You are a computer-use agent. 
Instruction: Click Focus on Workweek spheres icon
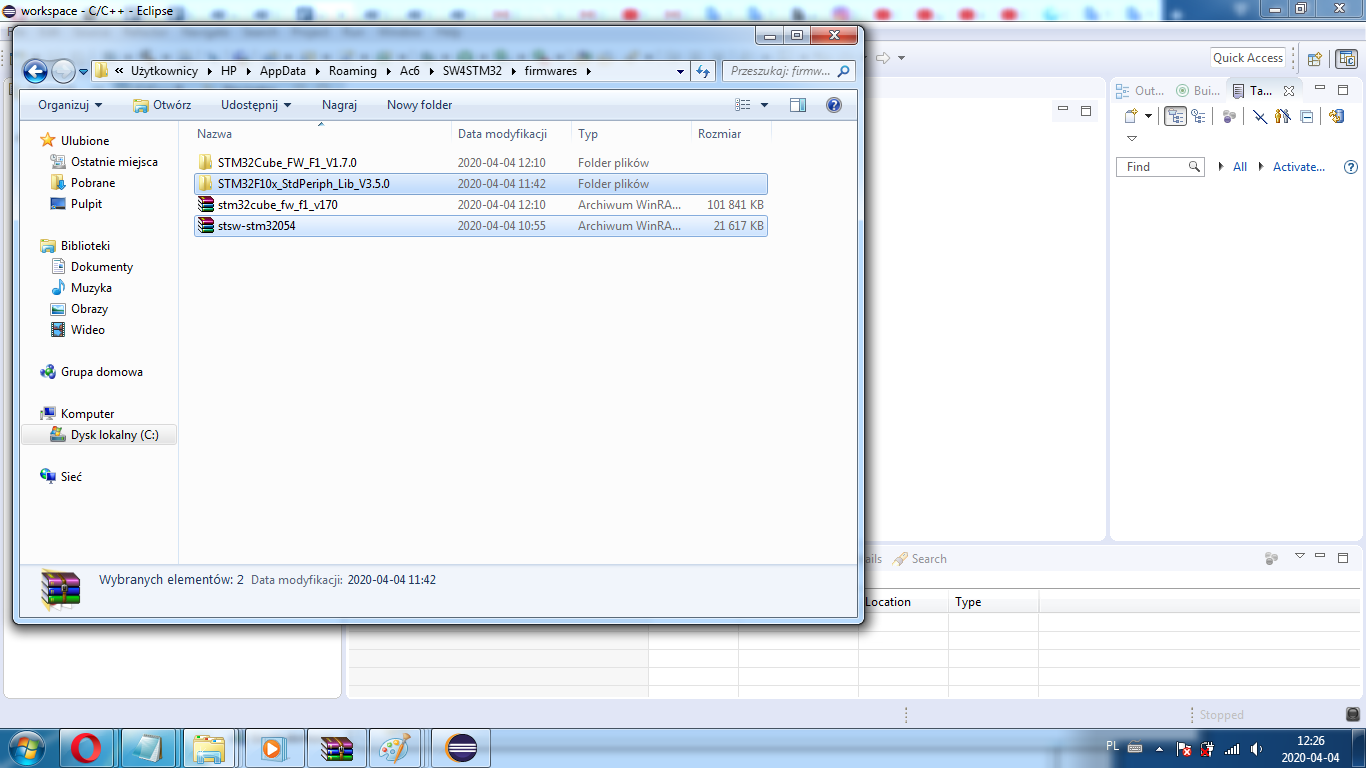[x=1229, y=116]
